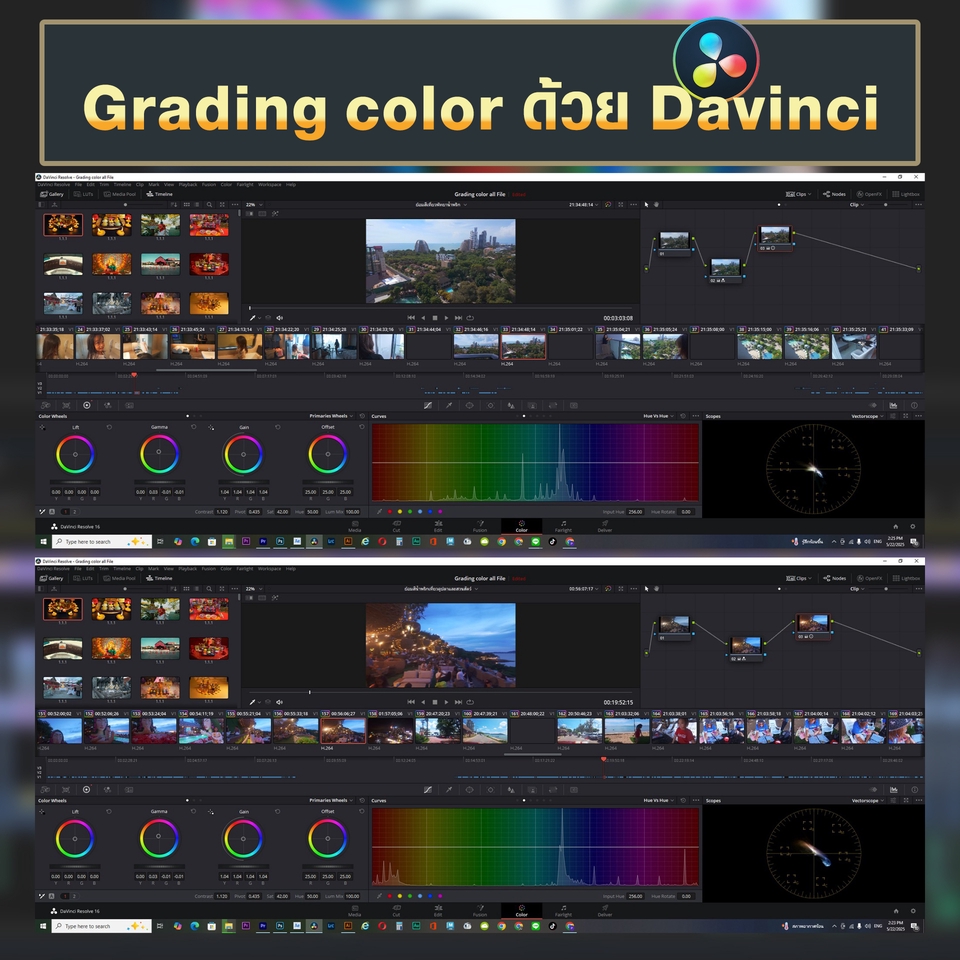The width and height of the screenshot is (960, 960).
Task: Open the Info palette icon in lower Resolve window
Action: (914, 790)
